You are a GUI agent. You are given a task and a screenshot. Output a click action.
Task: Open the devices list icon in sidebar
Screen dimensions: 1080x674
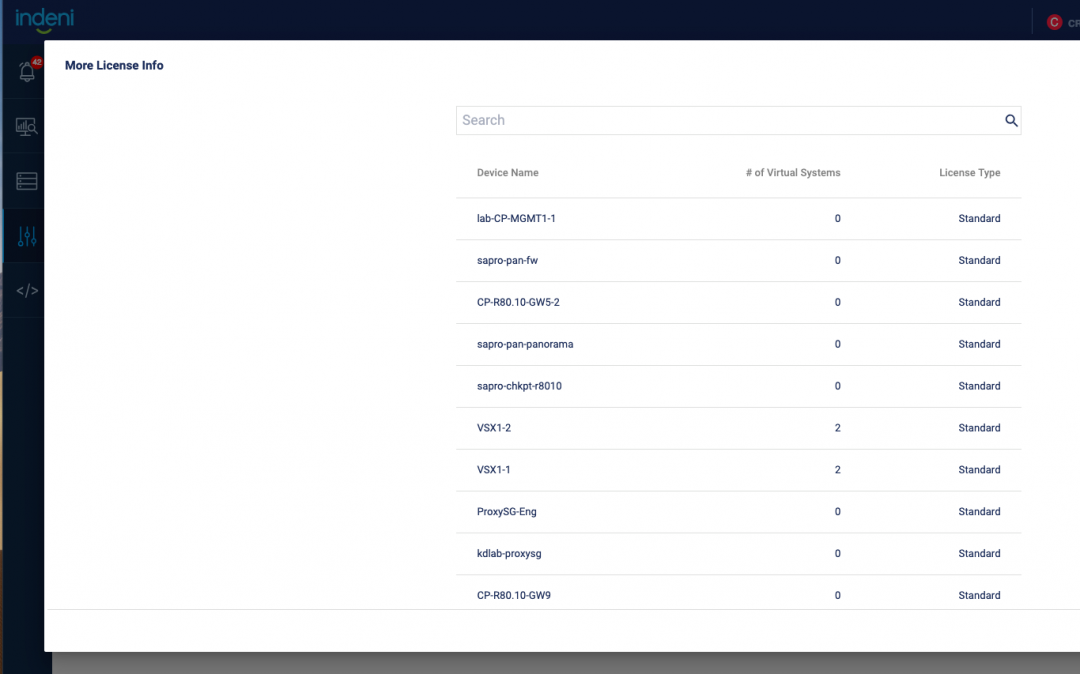(27, 181)
